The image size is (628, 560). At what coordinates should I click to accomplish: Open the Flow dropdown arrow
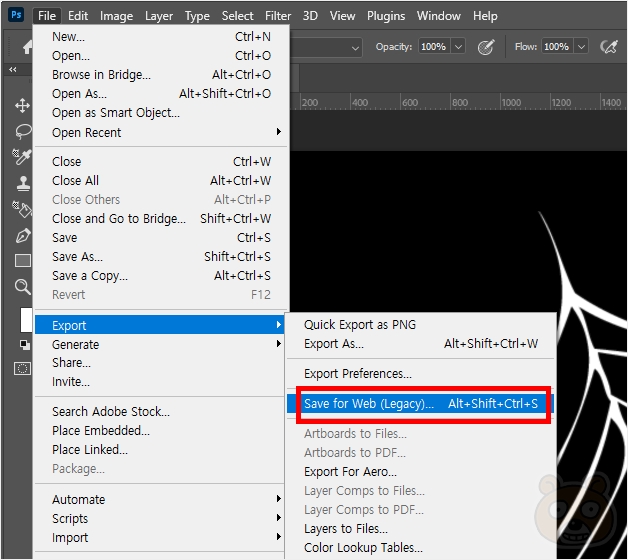pos(581,47)
